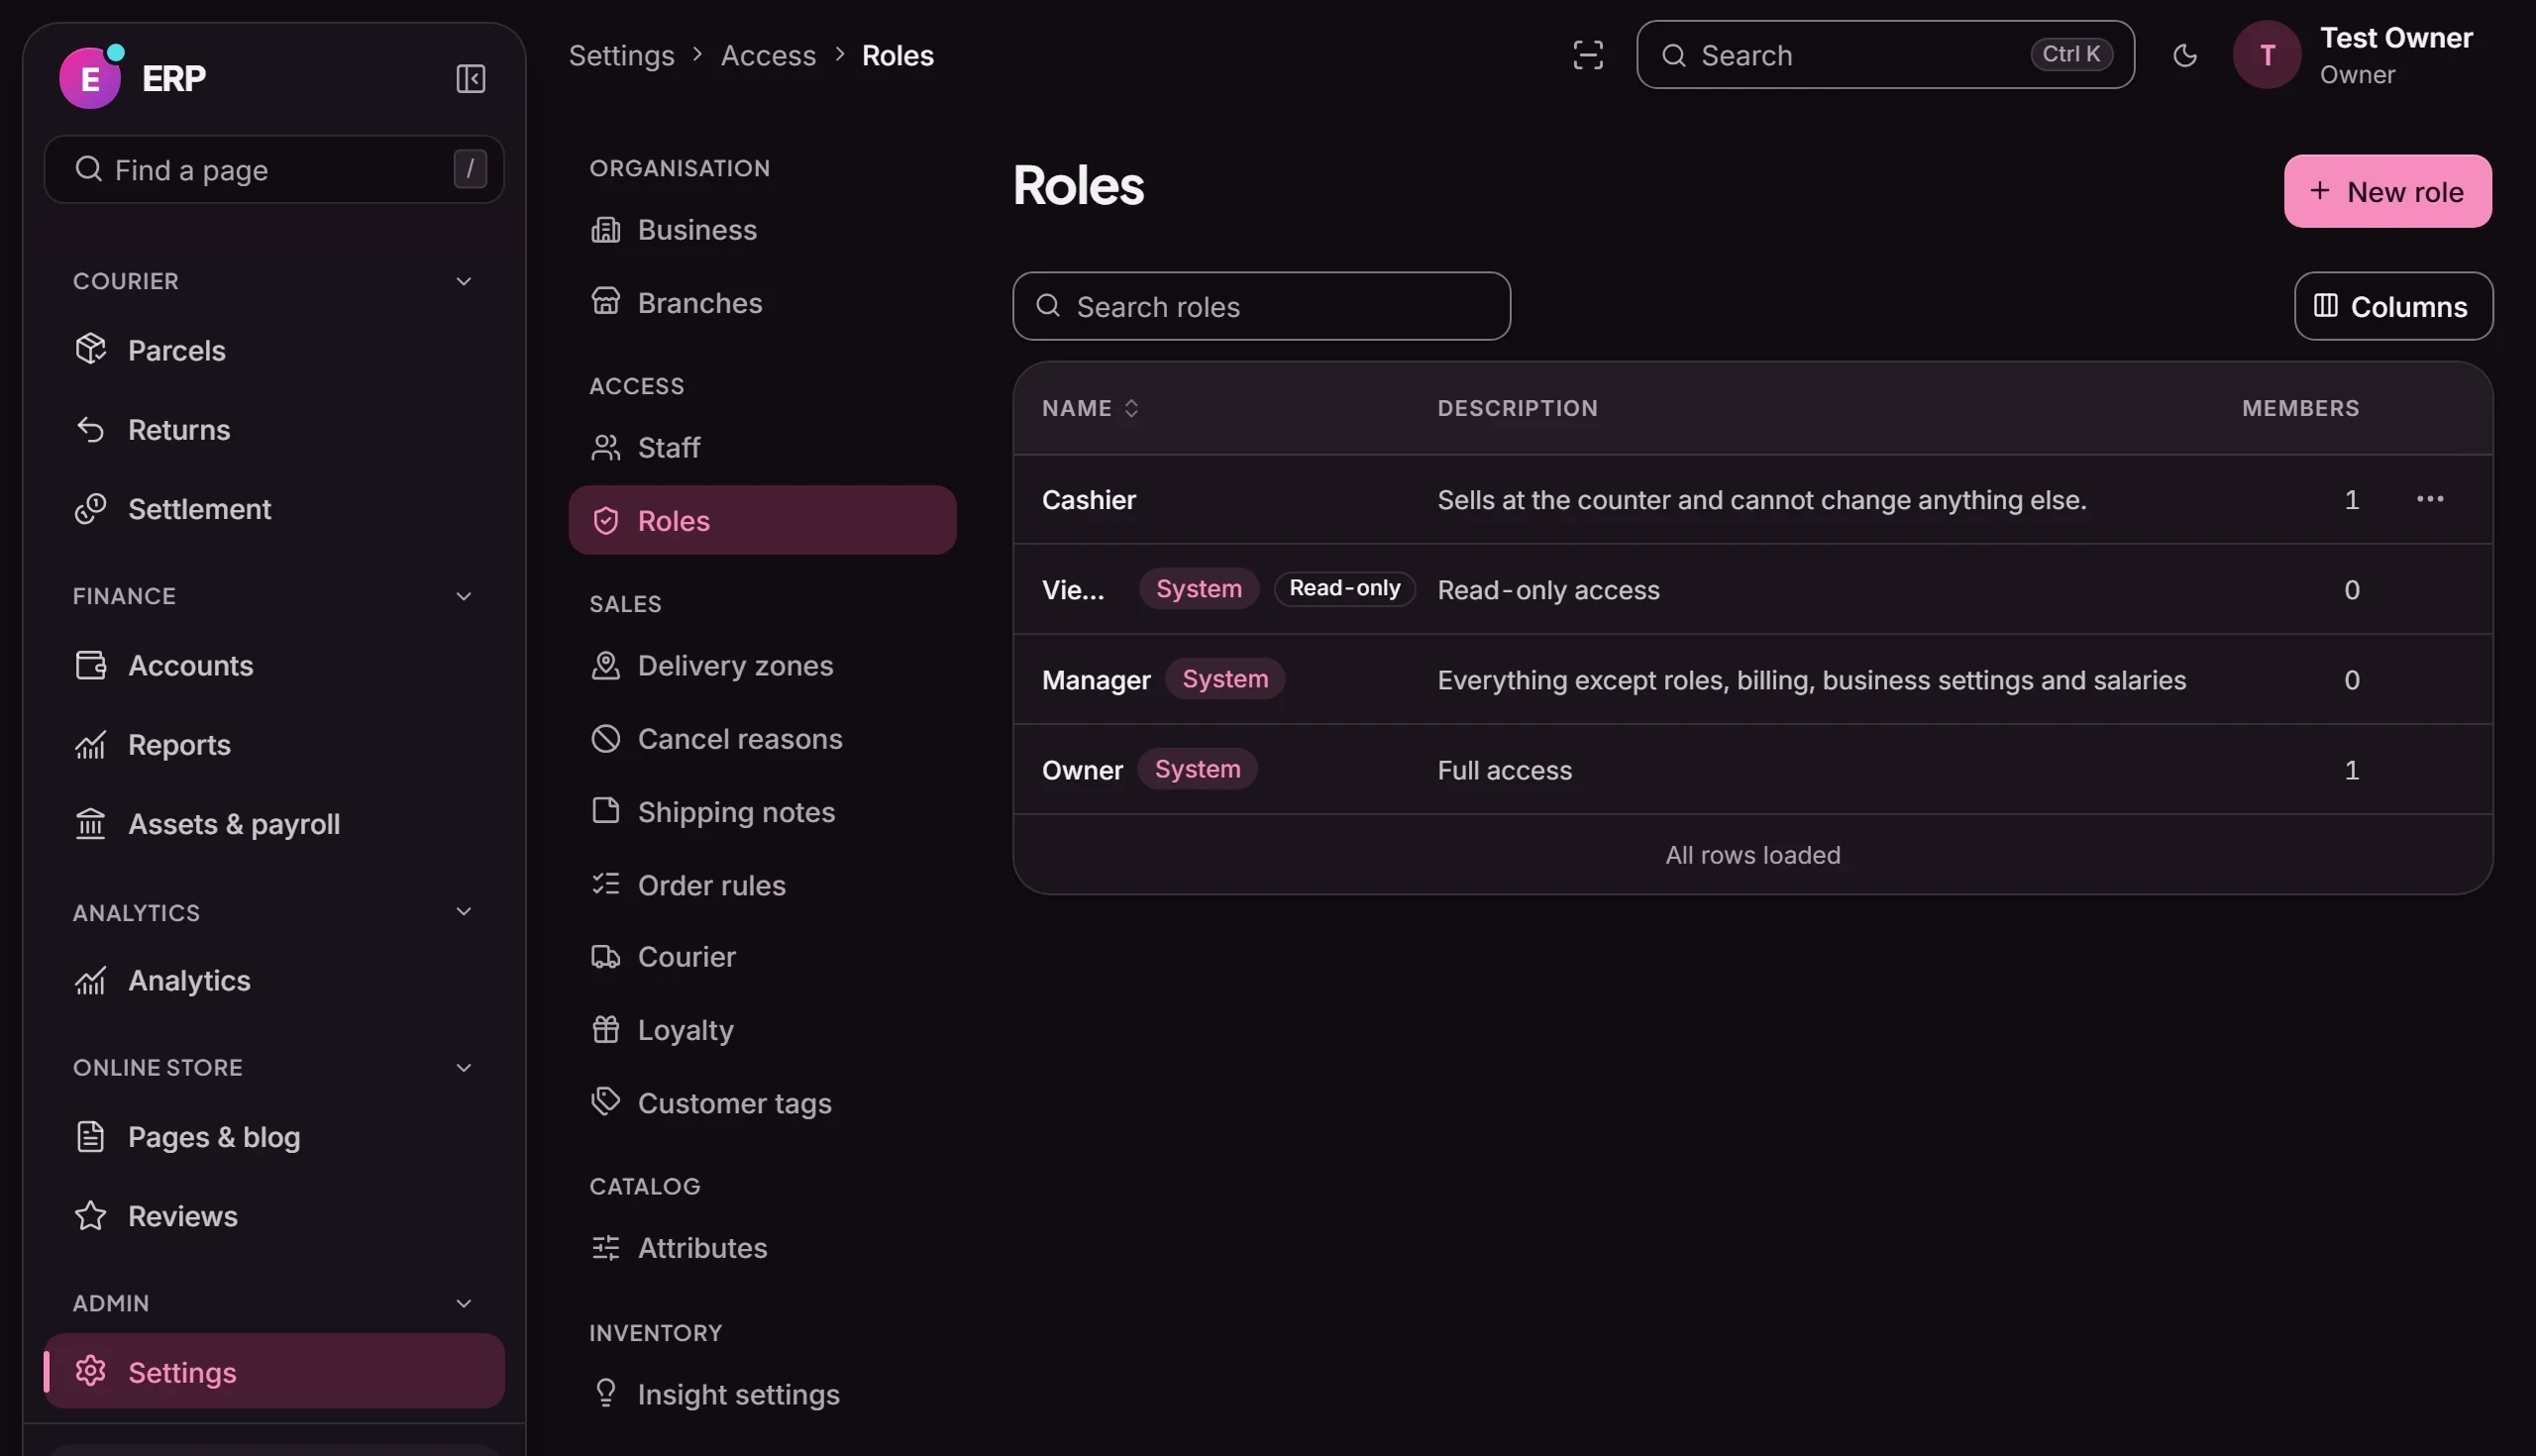
Task: Open Analytics page
Action: (274, 981)
